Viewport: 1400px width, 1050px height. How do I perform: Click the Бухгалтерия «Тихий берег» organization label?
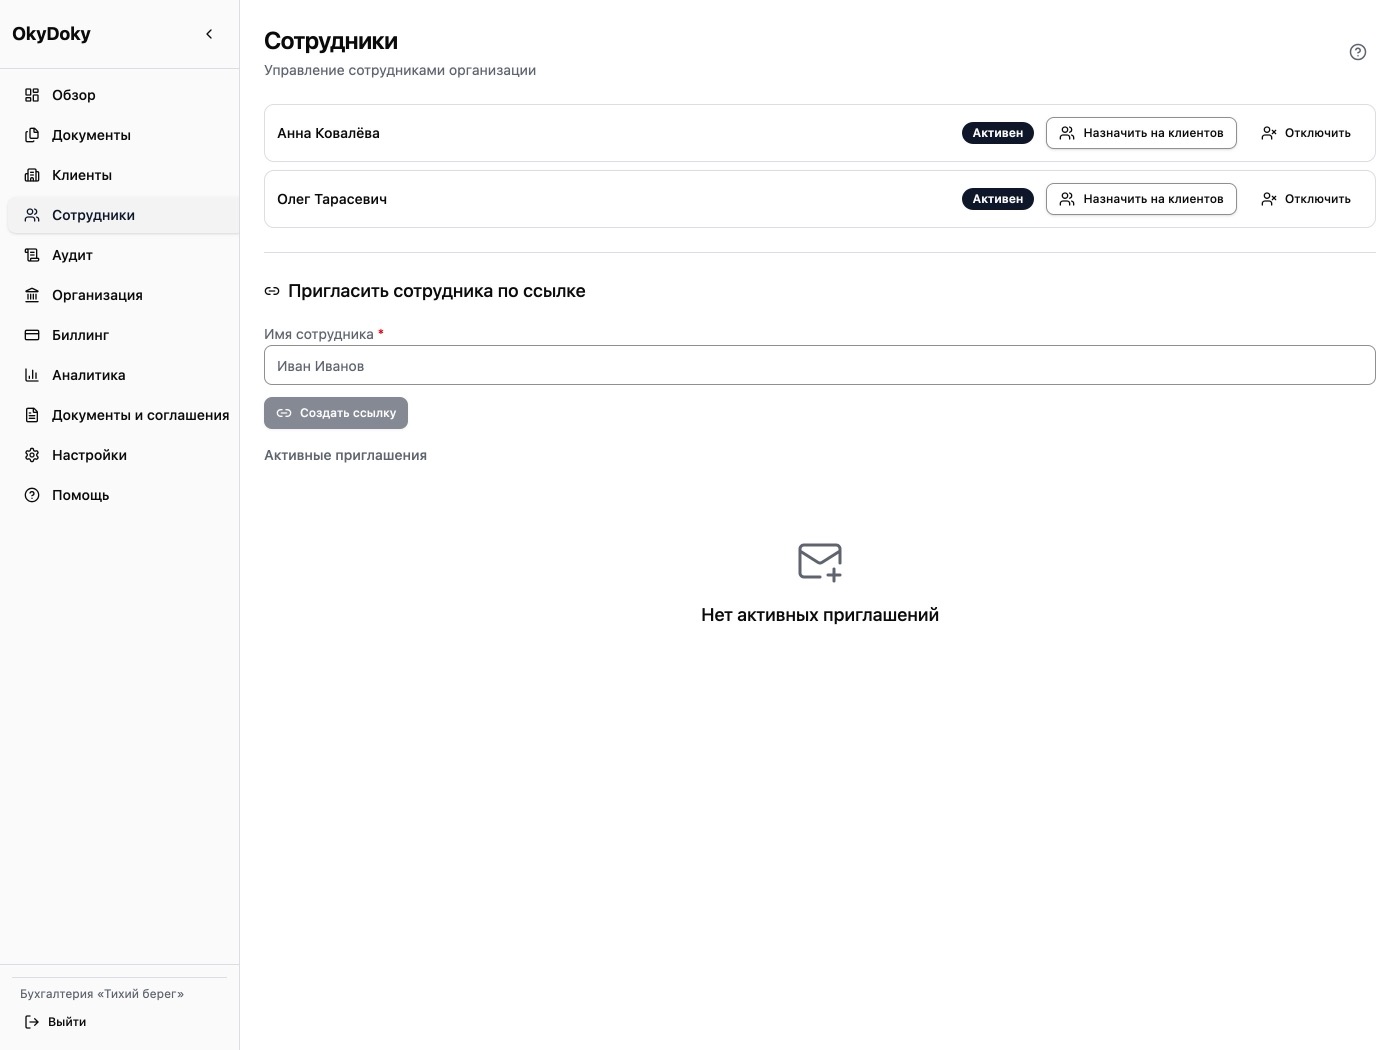[102, 994]
